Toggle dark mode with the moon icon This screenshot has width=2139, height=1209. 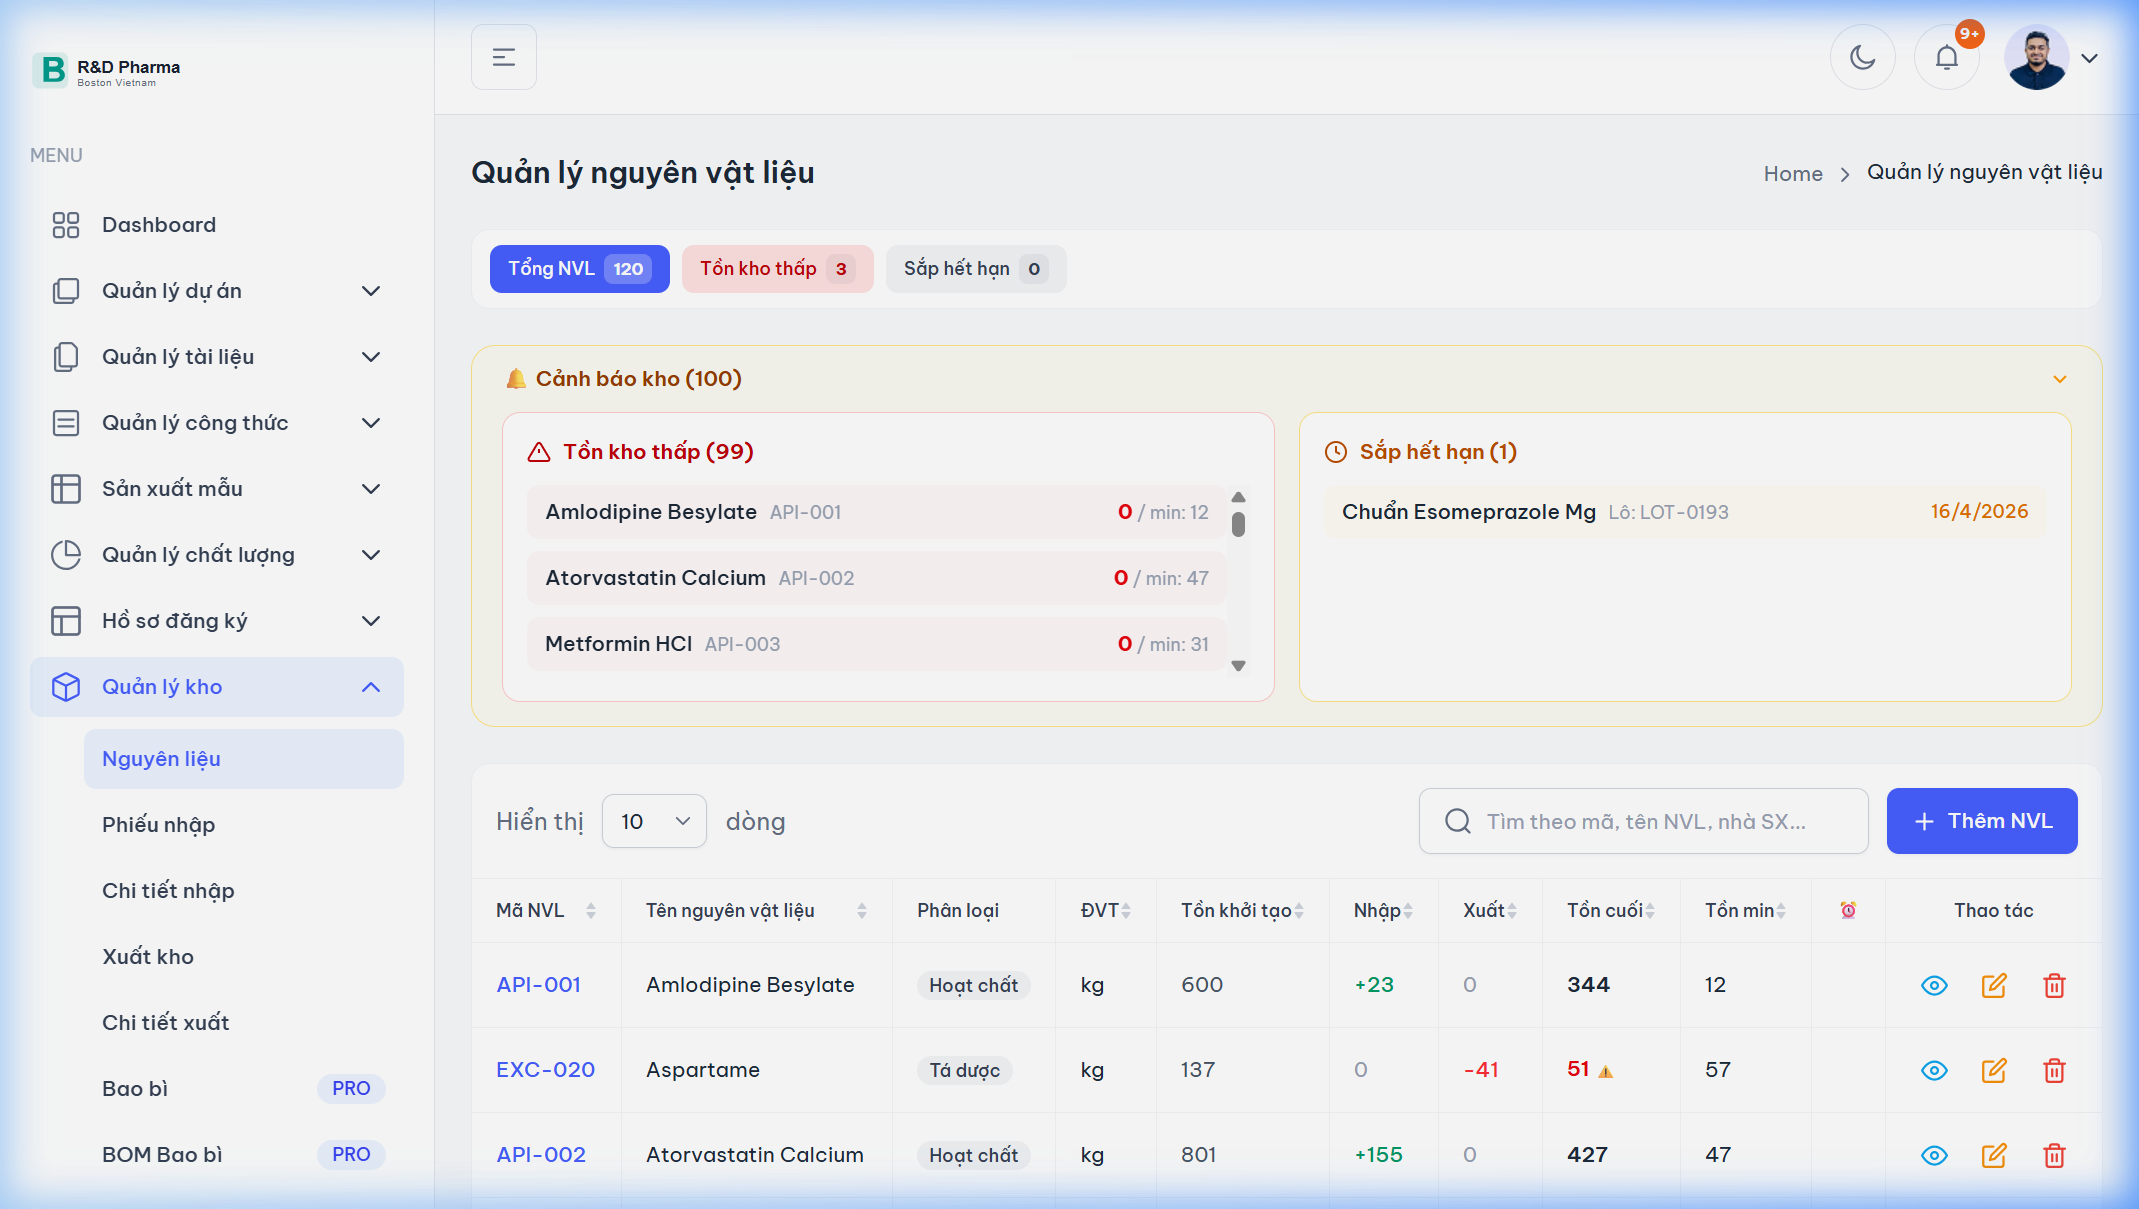1862,58
